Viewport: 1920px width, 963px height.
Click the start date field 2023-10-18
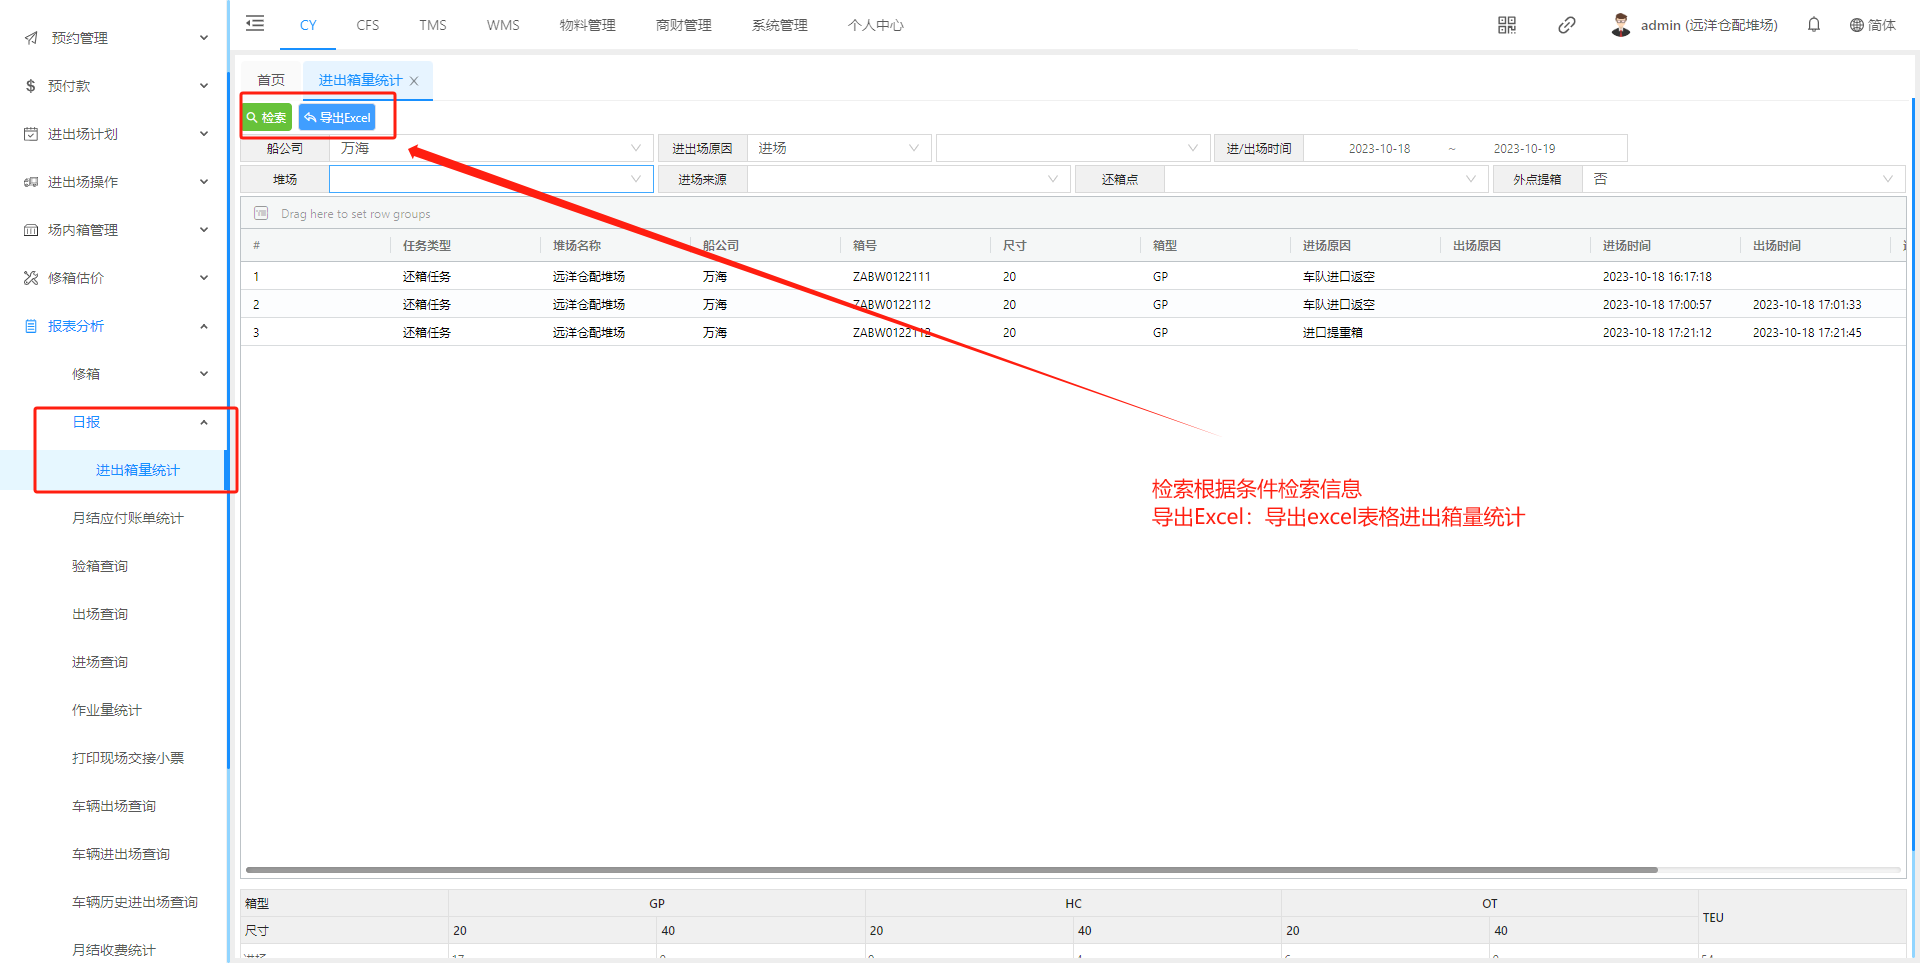(1379, 148)
